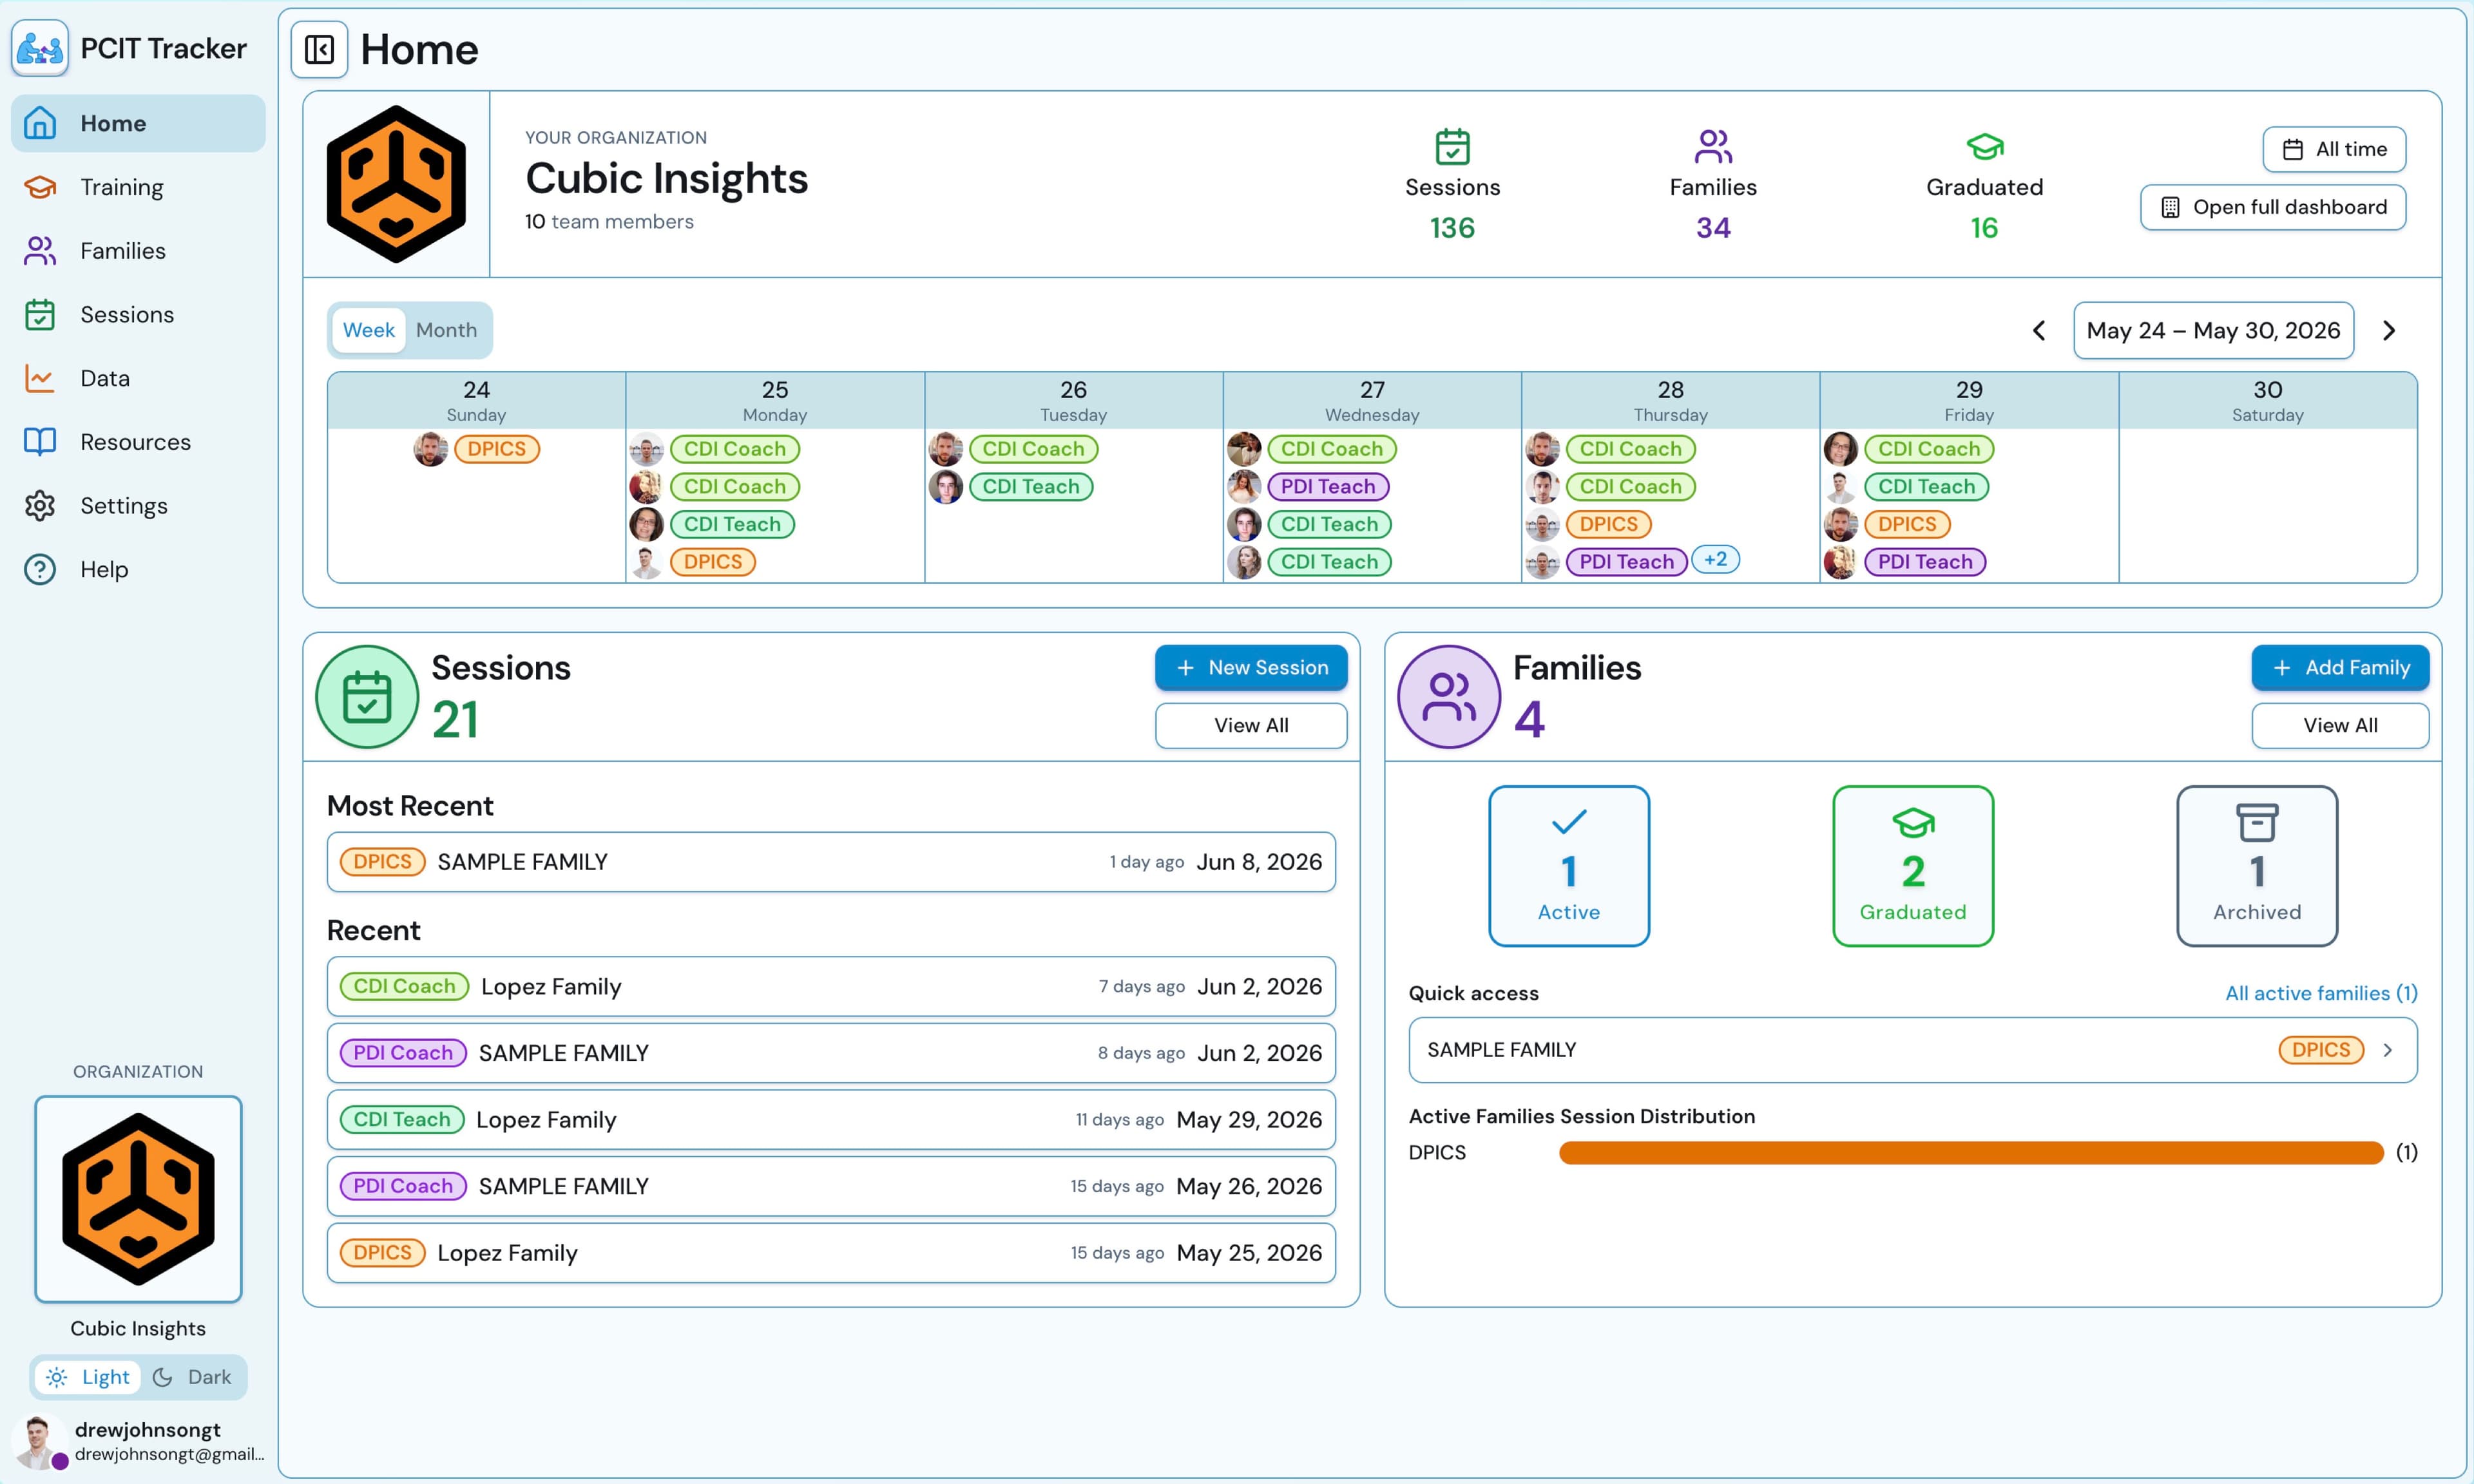Screen dimensions: 2474x1484
Task: Click the PCIT Tracker app logo
Action: click(40, 48)
